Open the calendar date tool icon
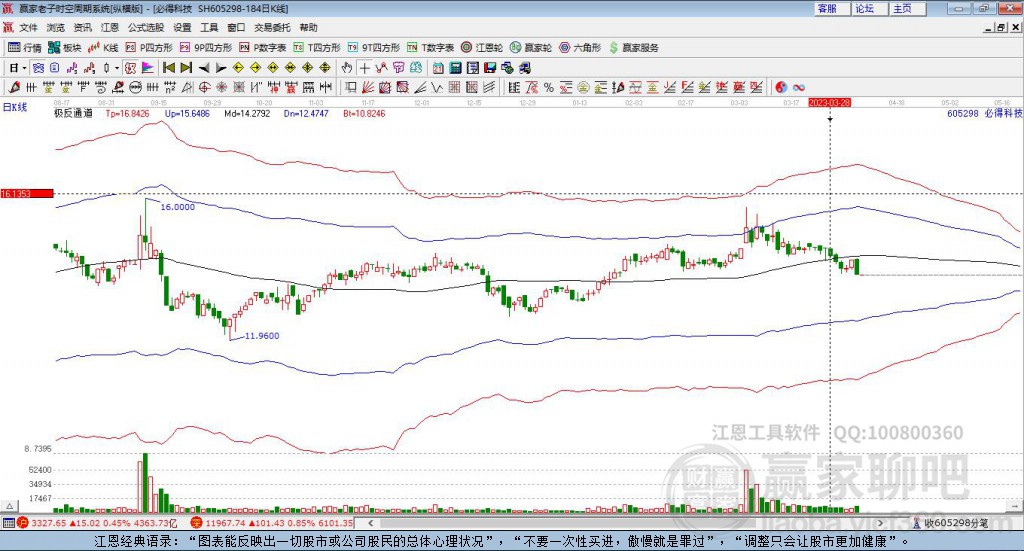The height and width of the screenshot is (551, 1024). 438,68
